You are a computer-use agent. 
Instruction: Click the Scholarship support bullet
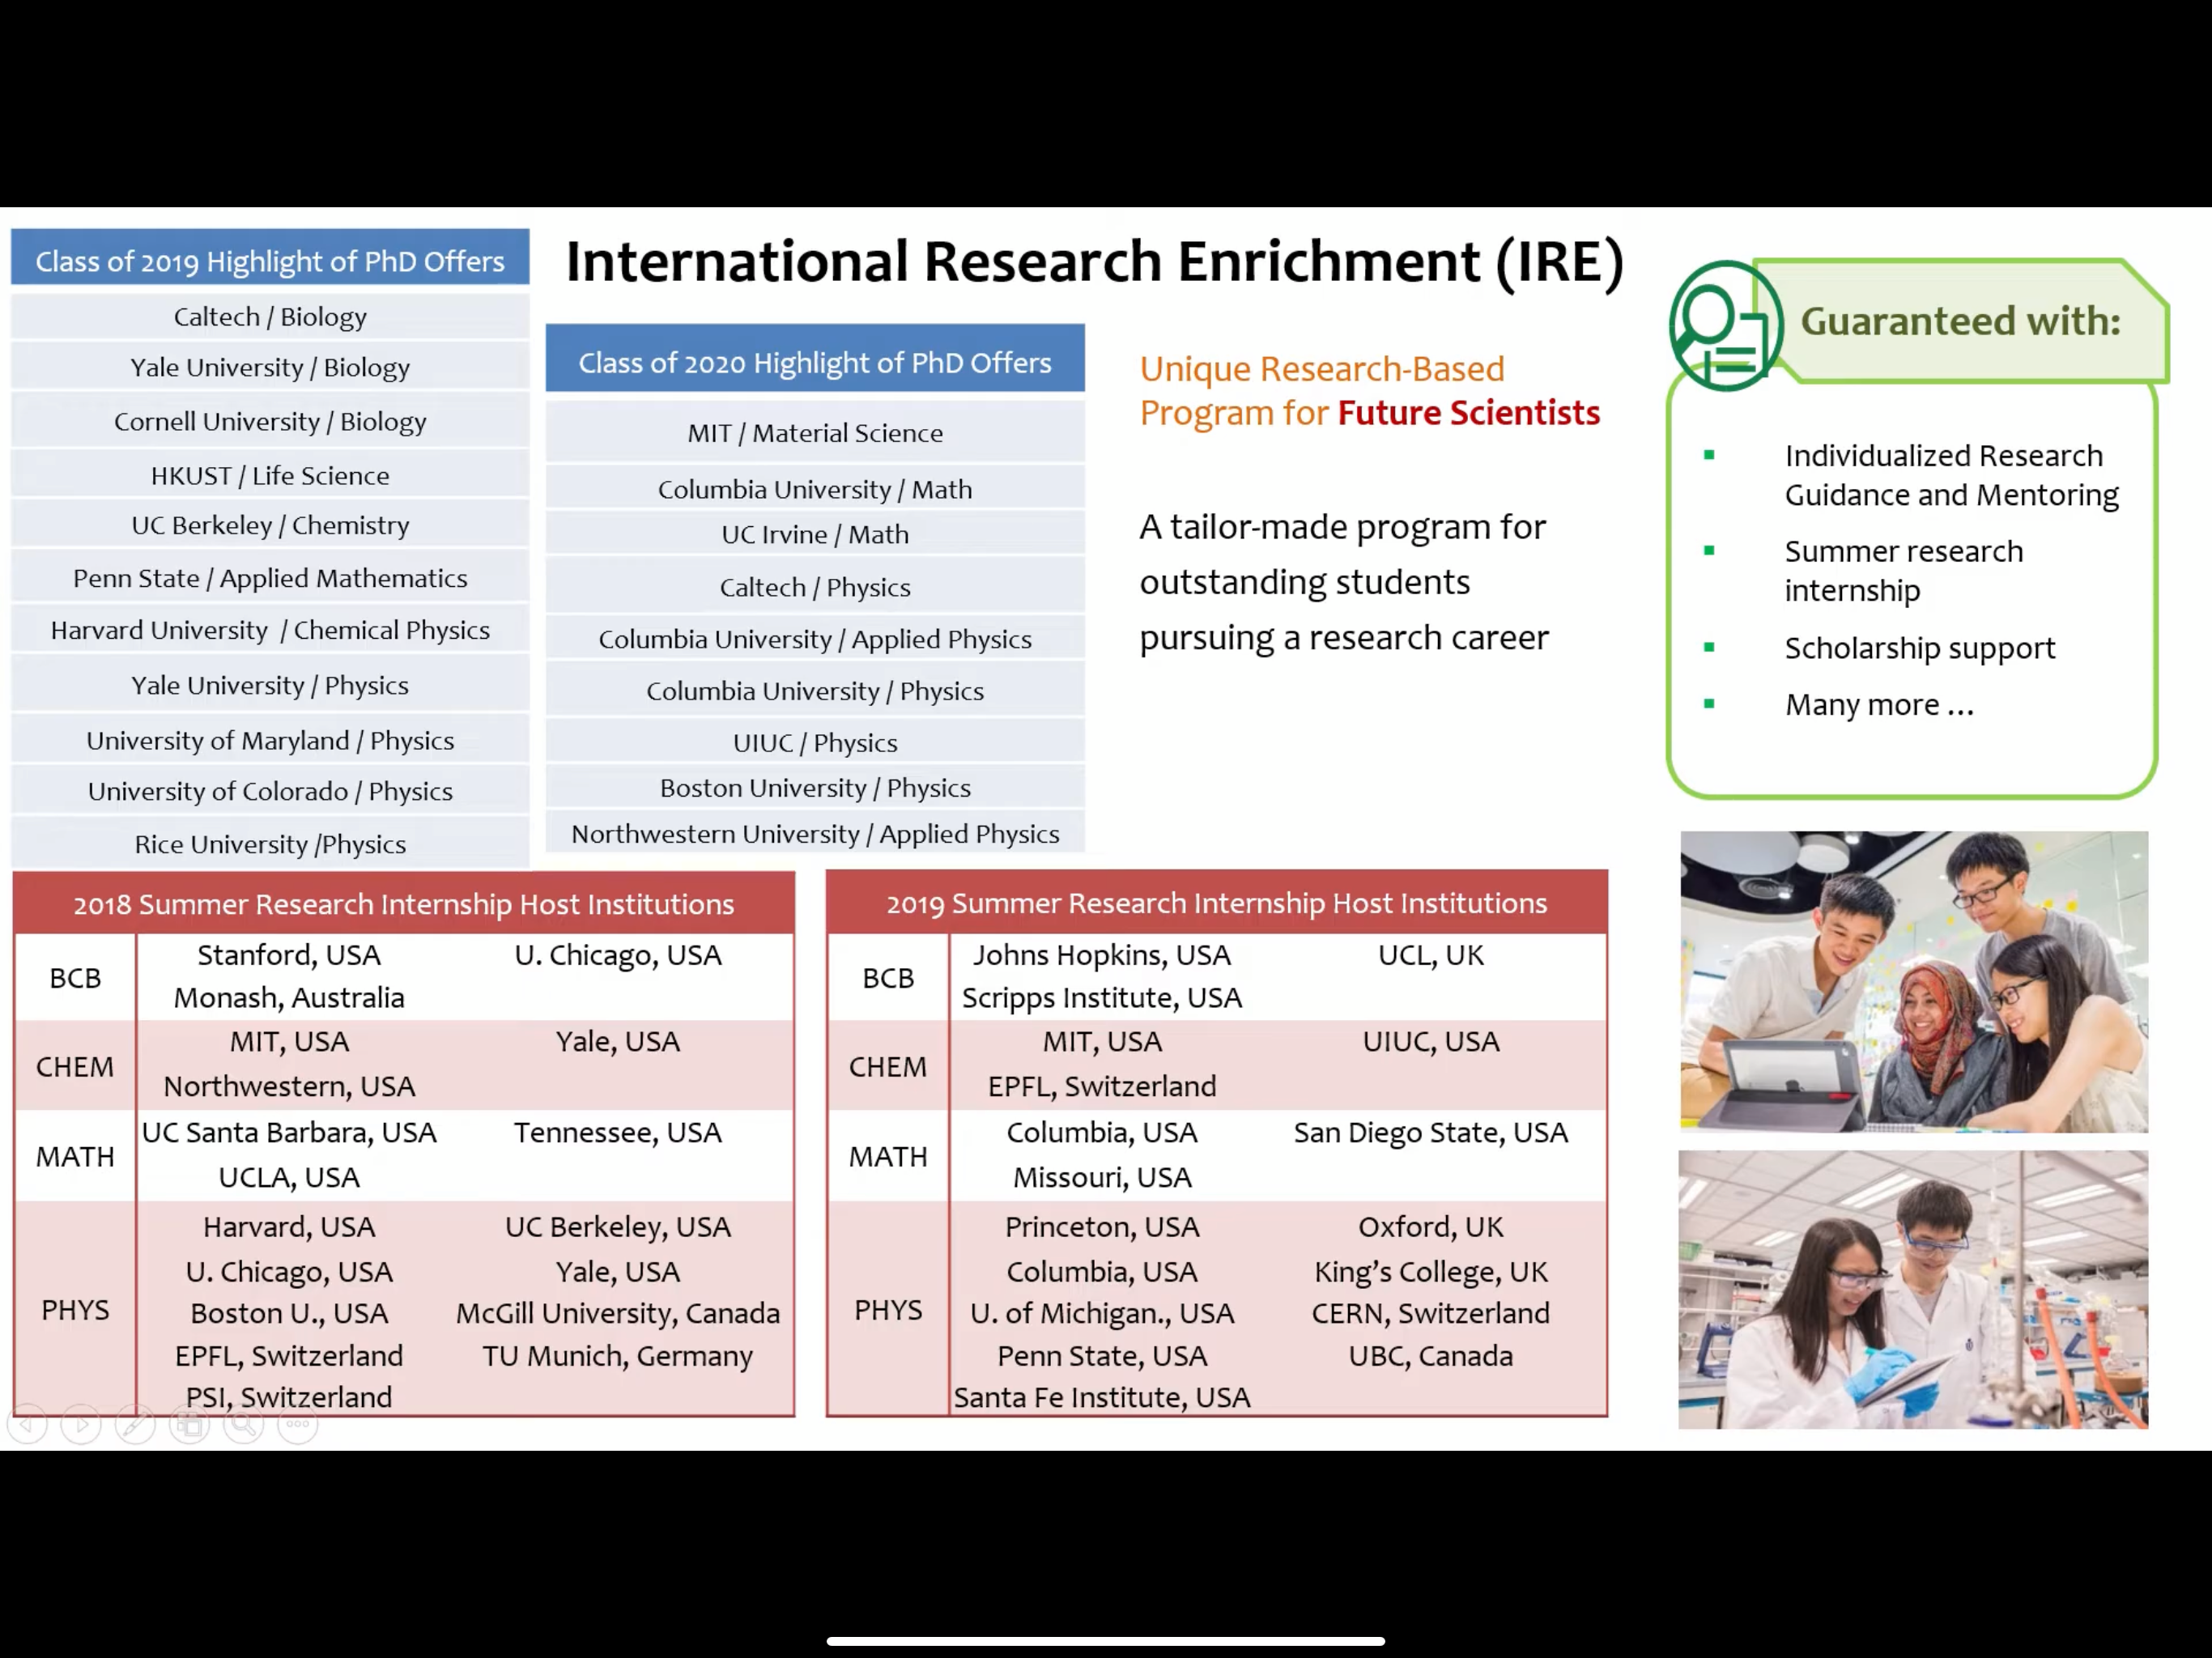pos(1919,648)
